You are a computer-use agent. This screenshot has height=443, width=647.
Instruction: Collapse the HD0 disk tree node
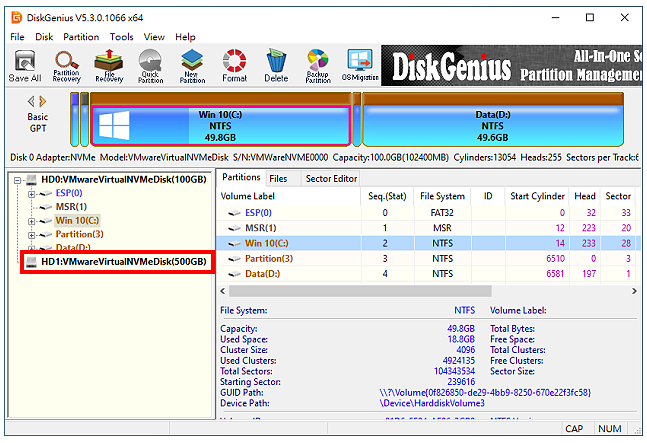17,180
